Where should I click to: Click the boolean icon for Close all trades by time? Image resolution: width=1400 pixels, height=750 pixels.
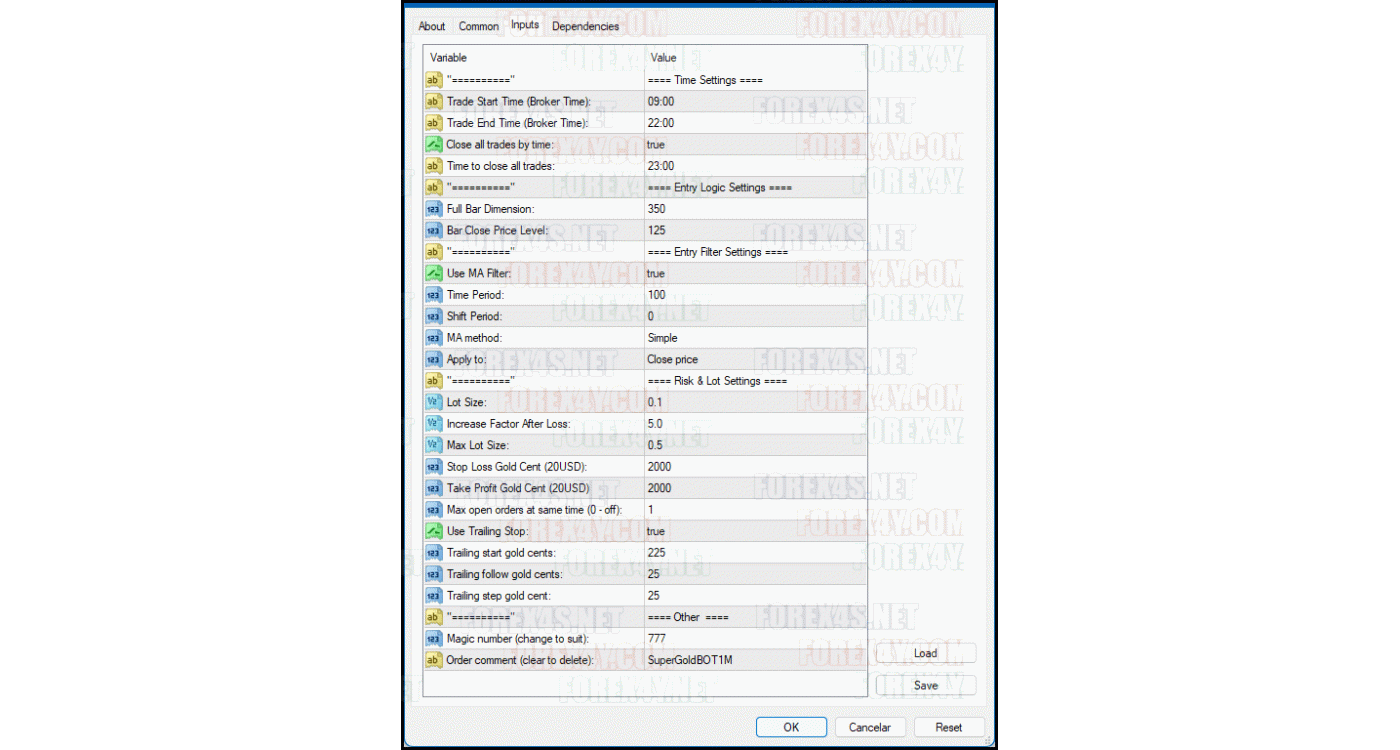(x=433, y=145)
